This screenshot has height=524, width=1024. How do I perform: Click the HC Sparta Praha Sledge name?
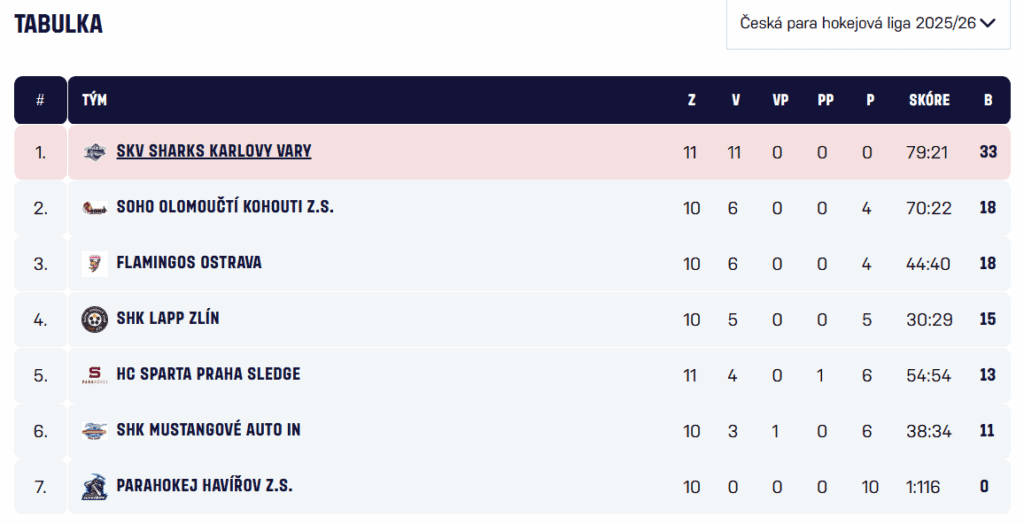tap(208, 374)
